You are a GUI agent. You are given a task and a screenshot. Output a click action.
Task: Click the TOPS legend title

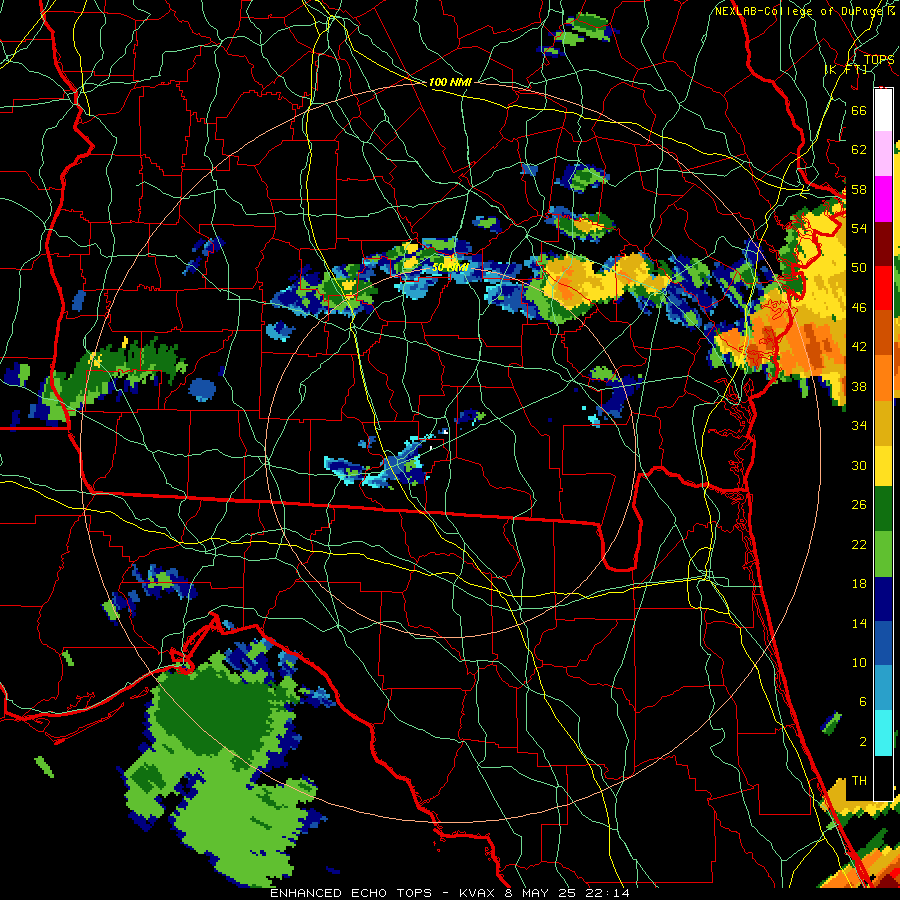point(879,59)
